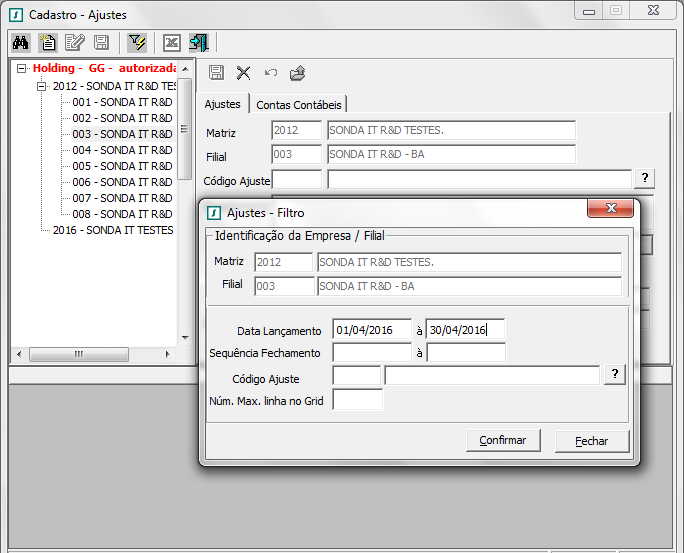Image resolution: width=684 pixels, height=553 pixels.
Task: Select 2016 - SONDA IT TESTES tree item
Action: [112, 230]
